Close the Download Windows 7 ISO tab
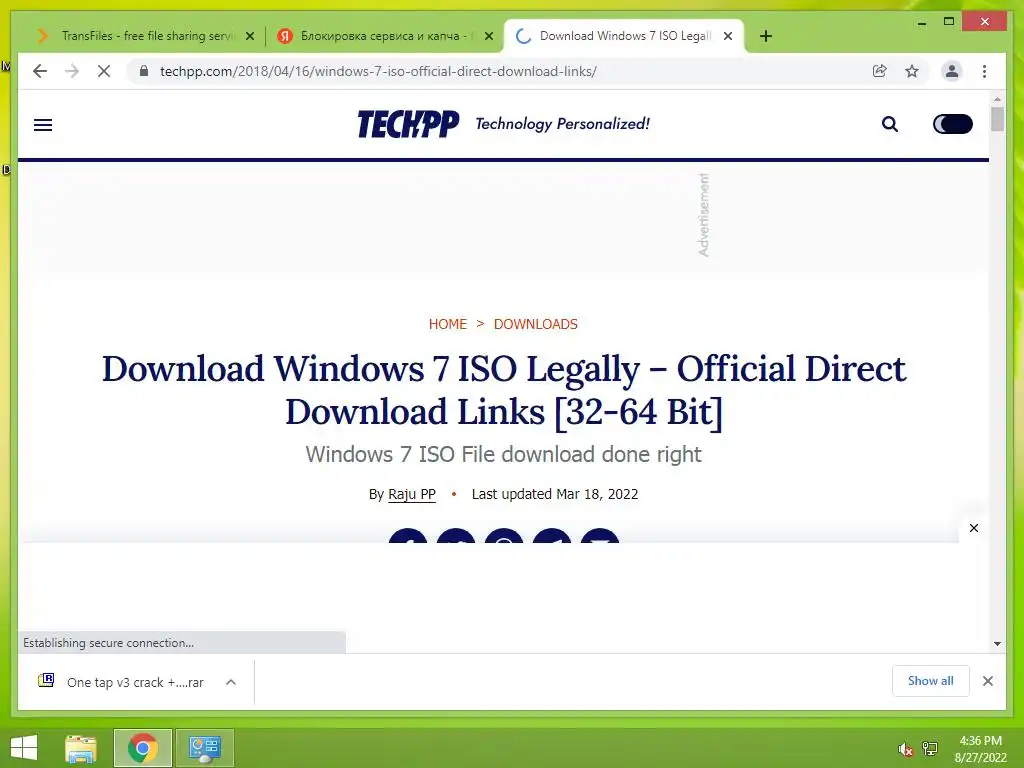The image size is (1024, 768). 728,36
